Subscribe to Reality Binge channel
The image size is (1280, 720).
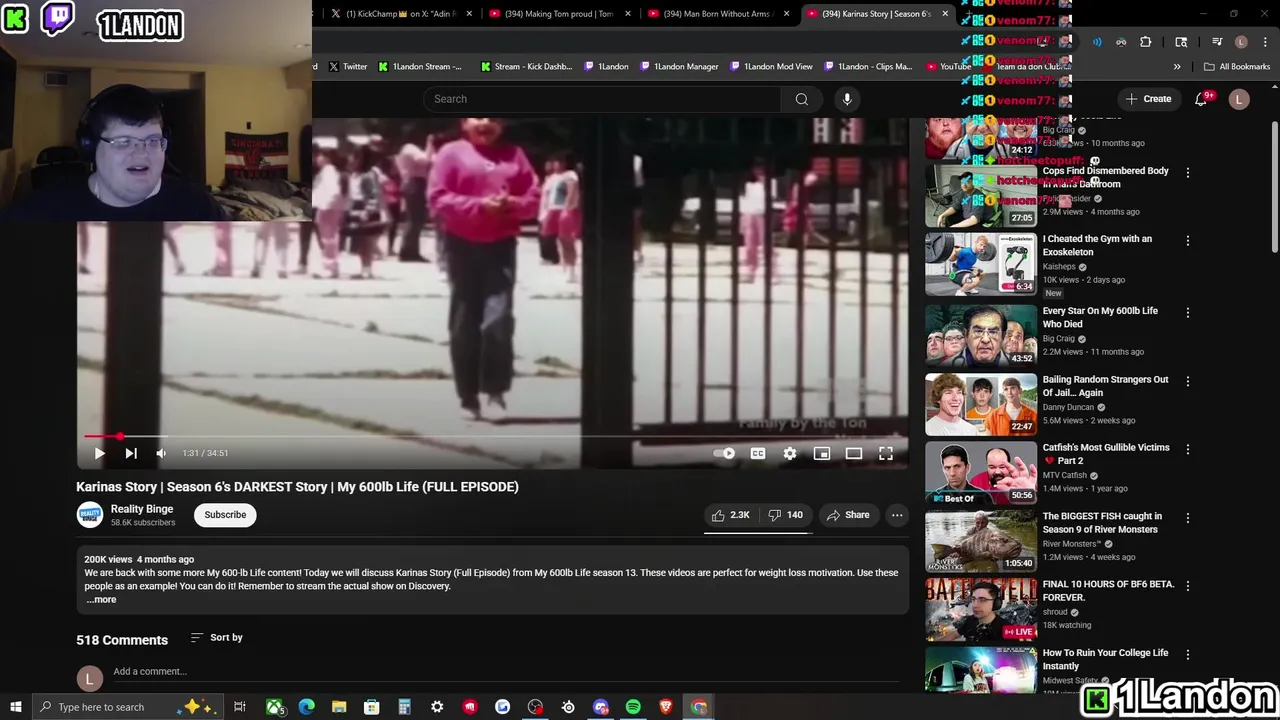coord(225,515)
